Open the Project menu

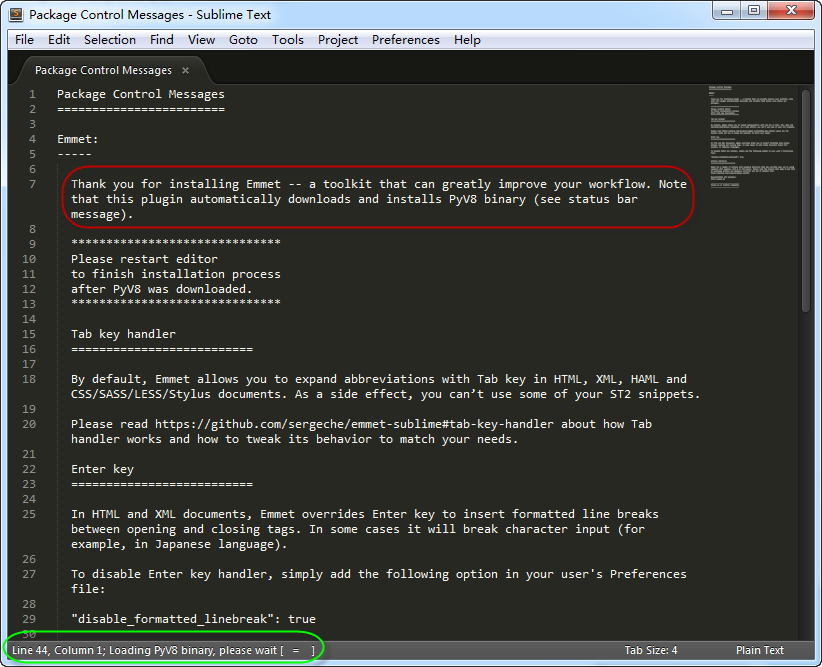click(338, 40)
